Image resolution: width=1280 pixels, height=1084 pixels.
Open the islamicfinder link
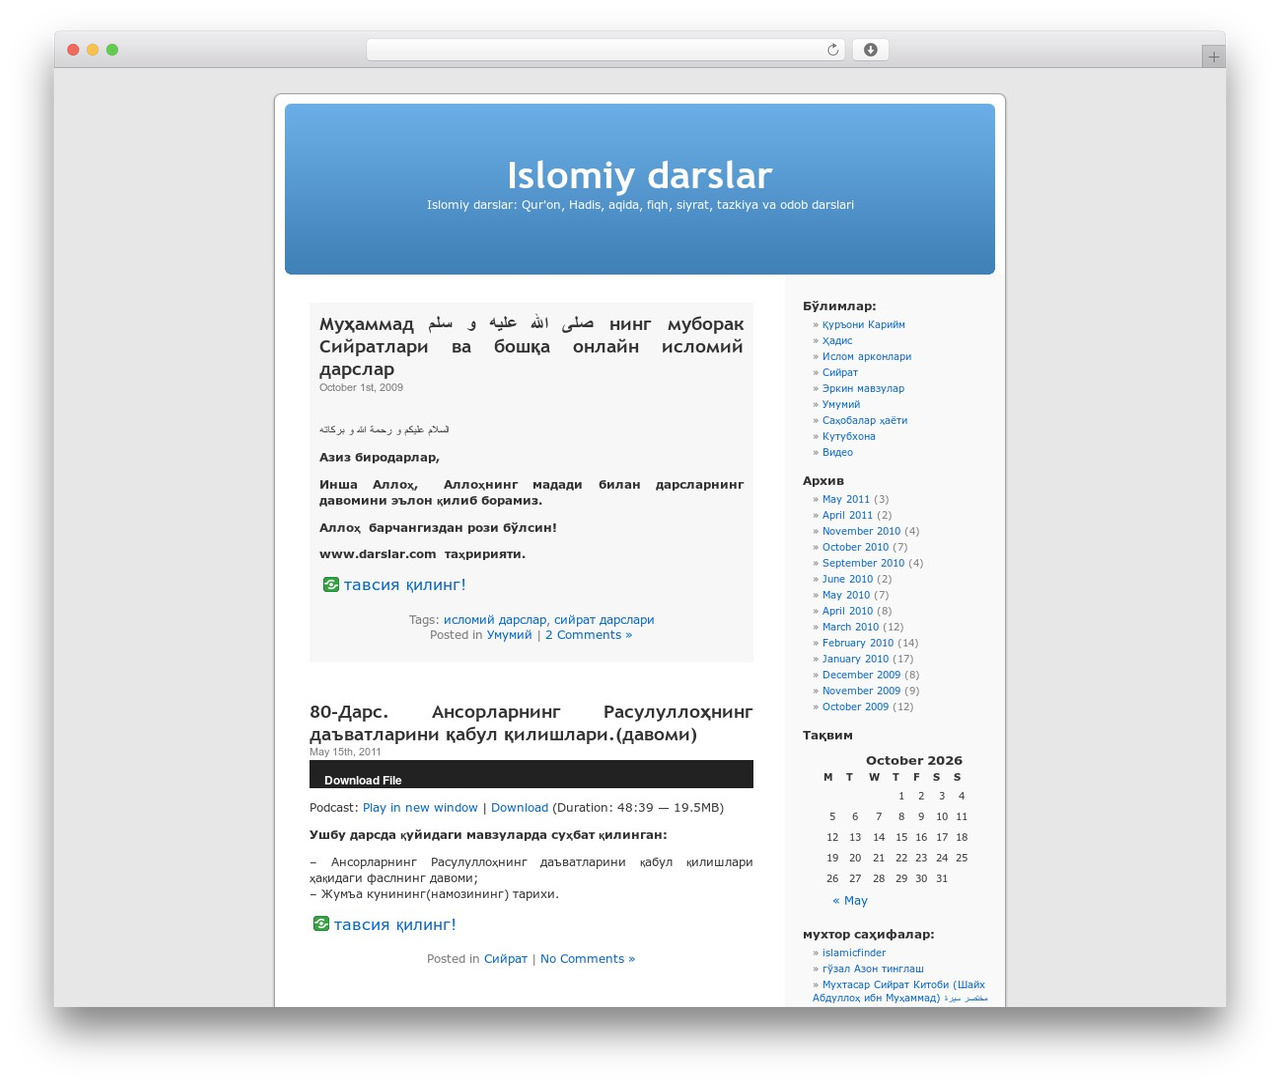[x=853, y=953]
